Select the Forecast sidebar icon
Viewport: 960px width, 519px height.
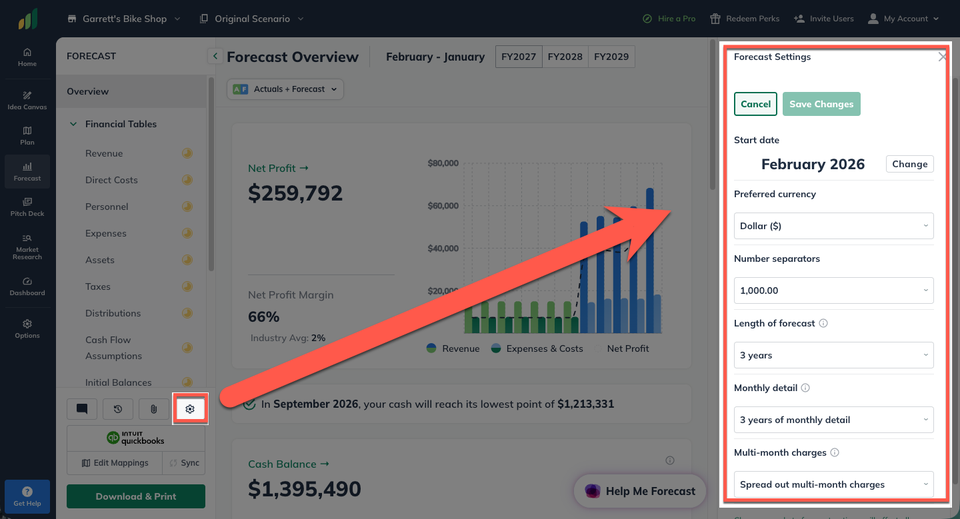tap(27, 171)
